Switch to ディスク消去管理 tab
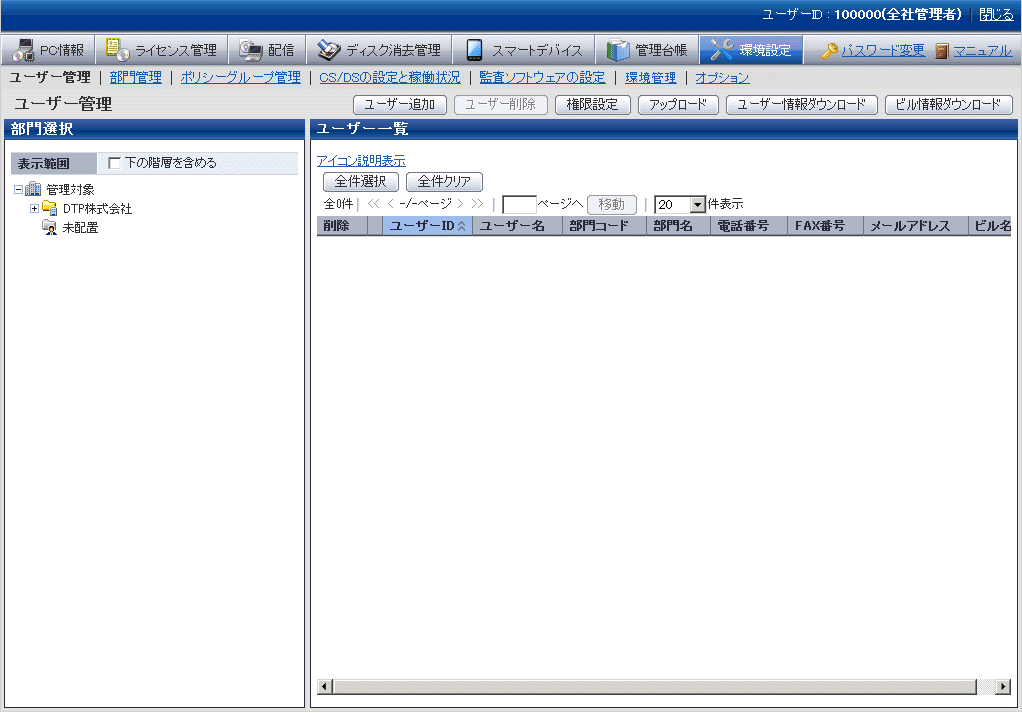 click(x=379, y=50)
